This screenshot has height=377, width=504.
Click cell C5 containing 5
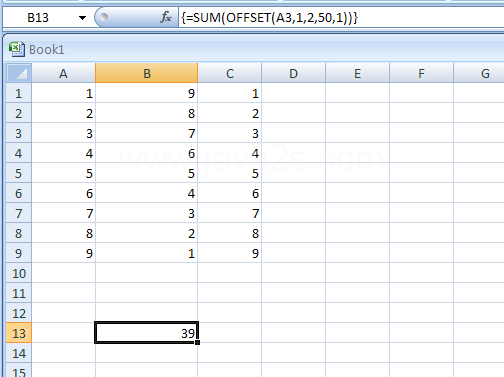pyautogui.click(x=230, y=173)
